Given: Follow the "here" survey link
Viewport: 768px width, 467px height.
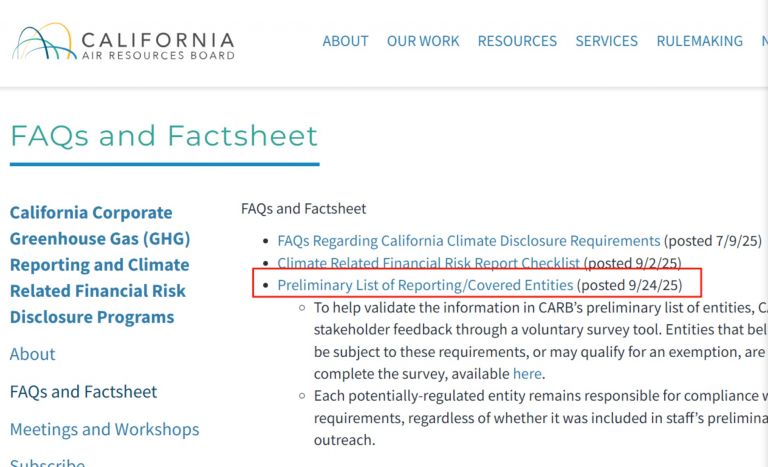Looking at the screenshot, I should [x=527, y=373].
